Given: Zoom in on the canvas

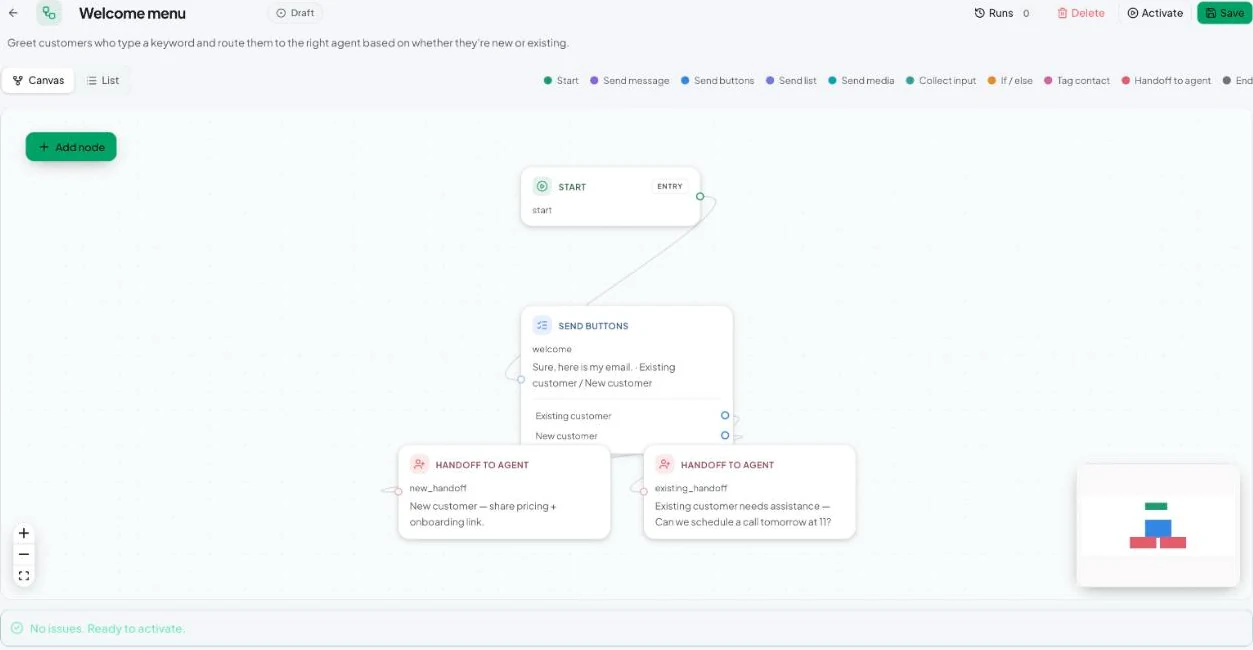Looking at the screenshot, I should 24,533.
